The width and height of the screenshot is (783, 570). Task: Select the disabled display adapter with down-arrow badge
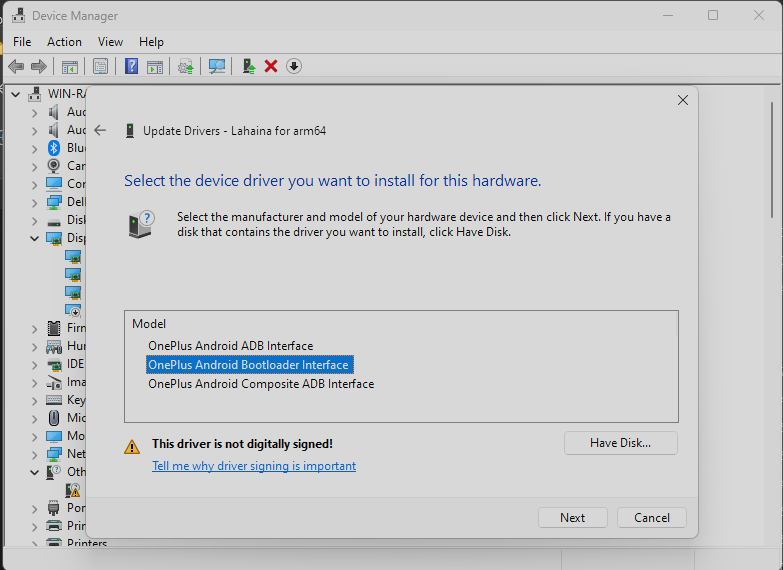coord(73,310)
